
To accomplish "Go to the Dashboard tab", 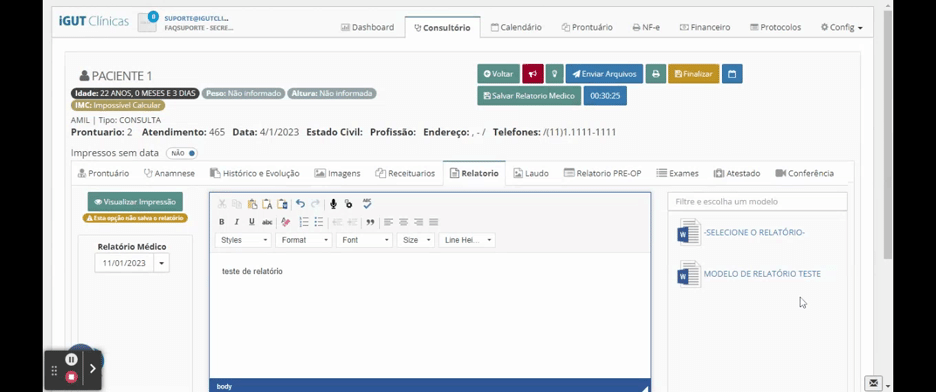I will 367,27.
